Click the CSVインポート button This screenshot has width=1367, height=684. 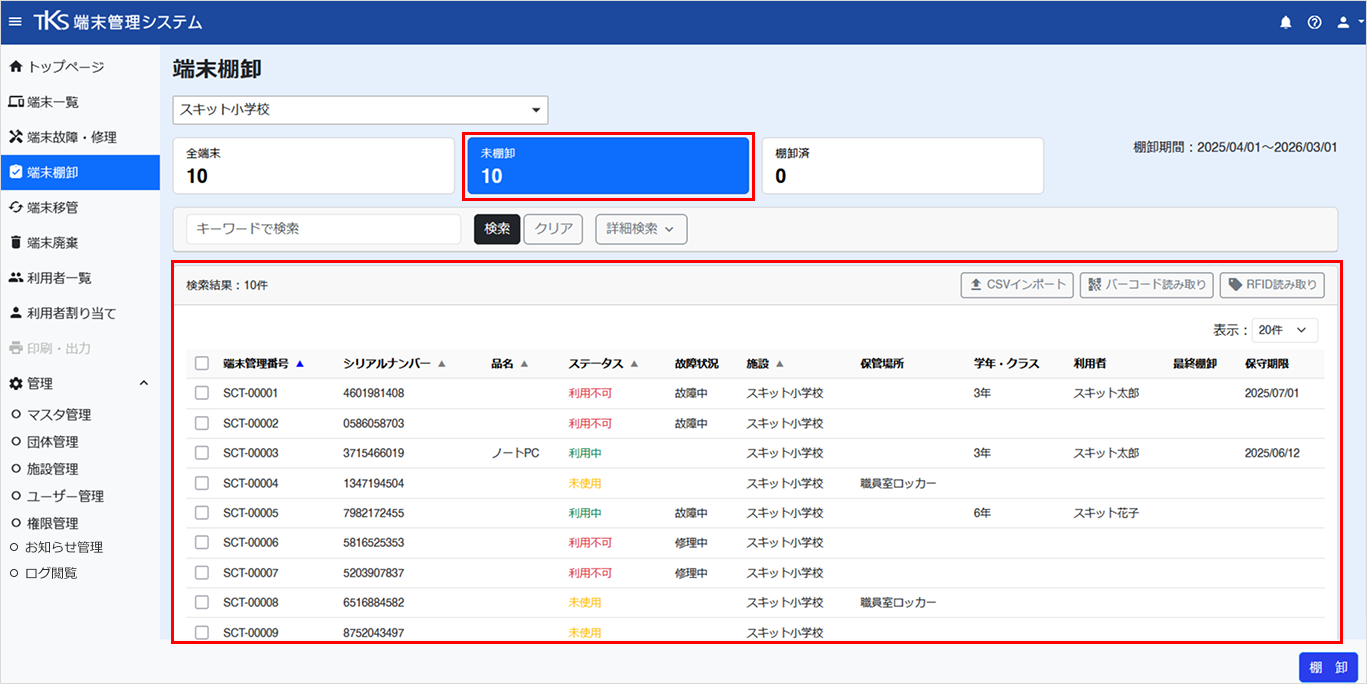click(1017, 285)
